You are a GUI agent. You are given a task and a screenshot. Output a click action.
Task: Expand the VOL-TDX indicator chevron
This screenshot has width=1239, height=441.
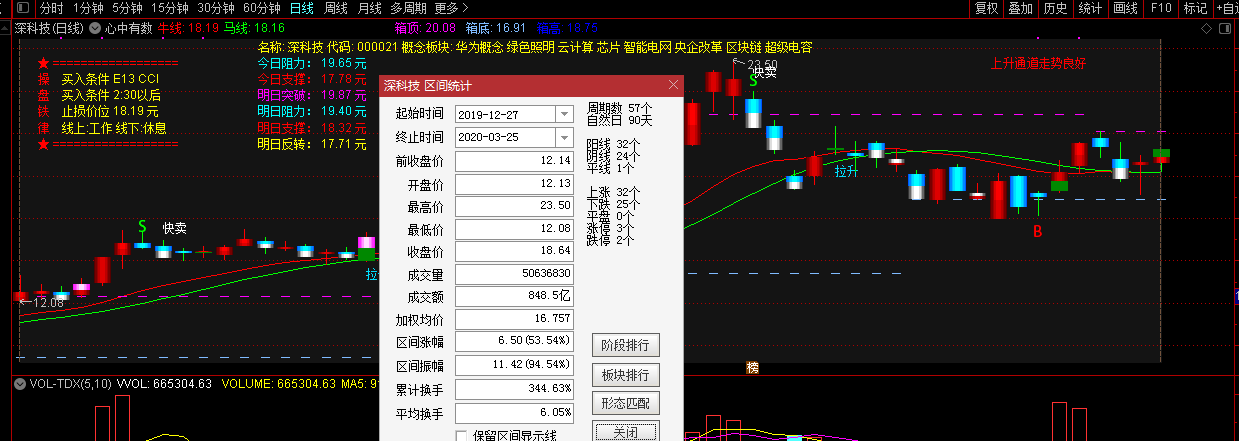(x=21, y=383)
